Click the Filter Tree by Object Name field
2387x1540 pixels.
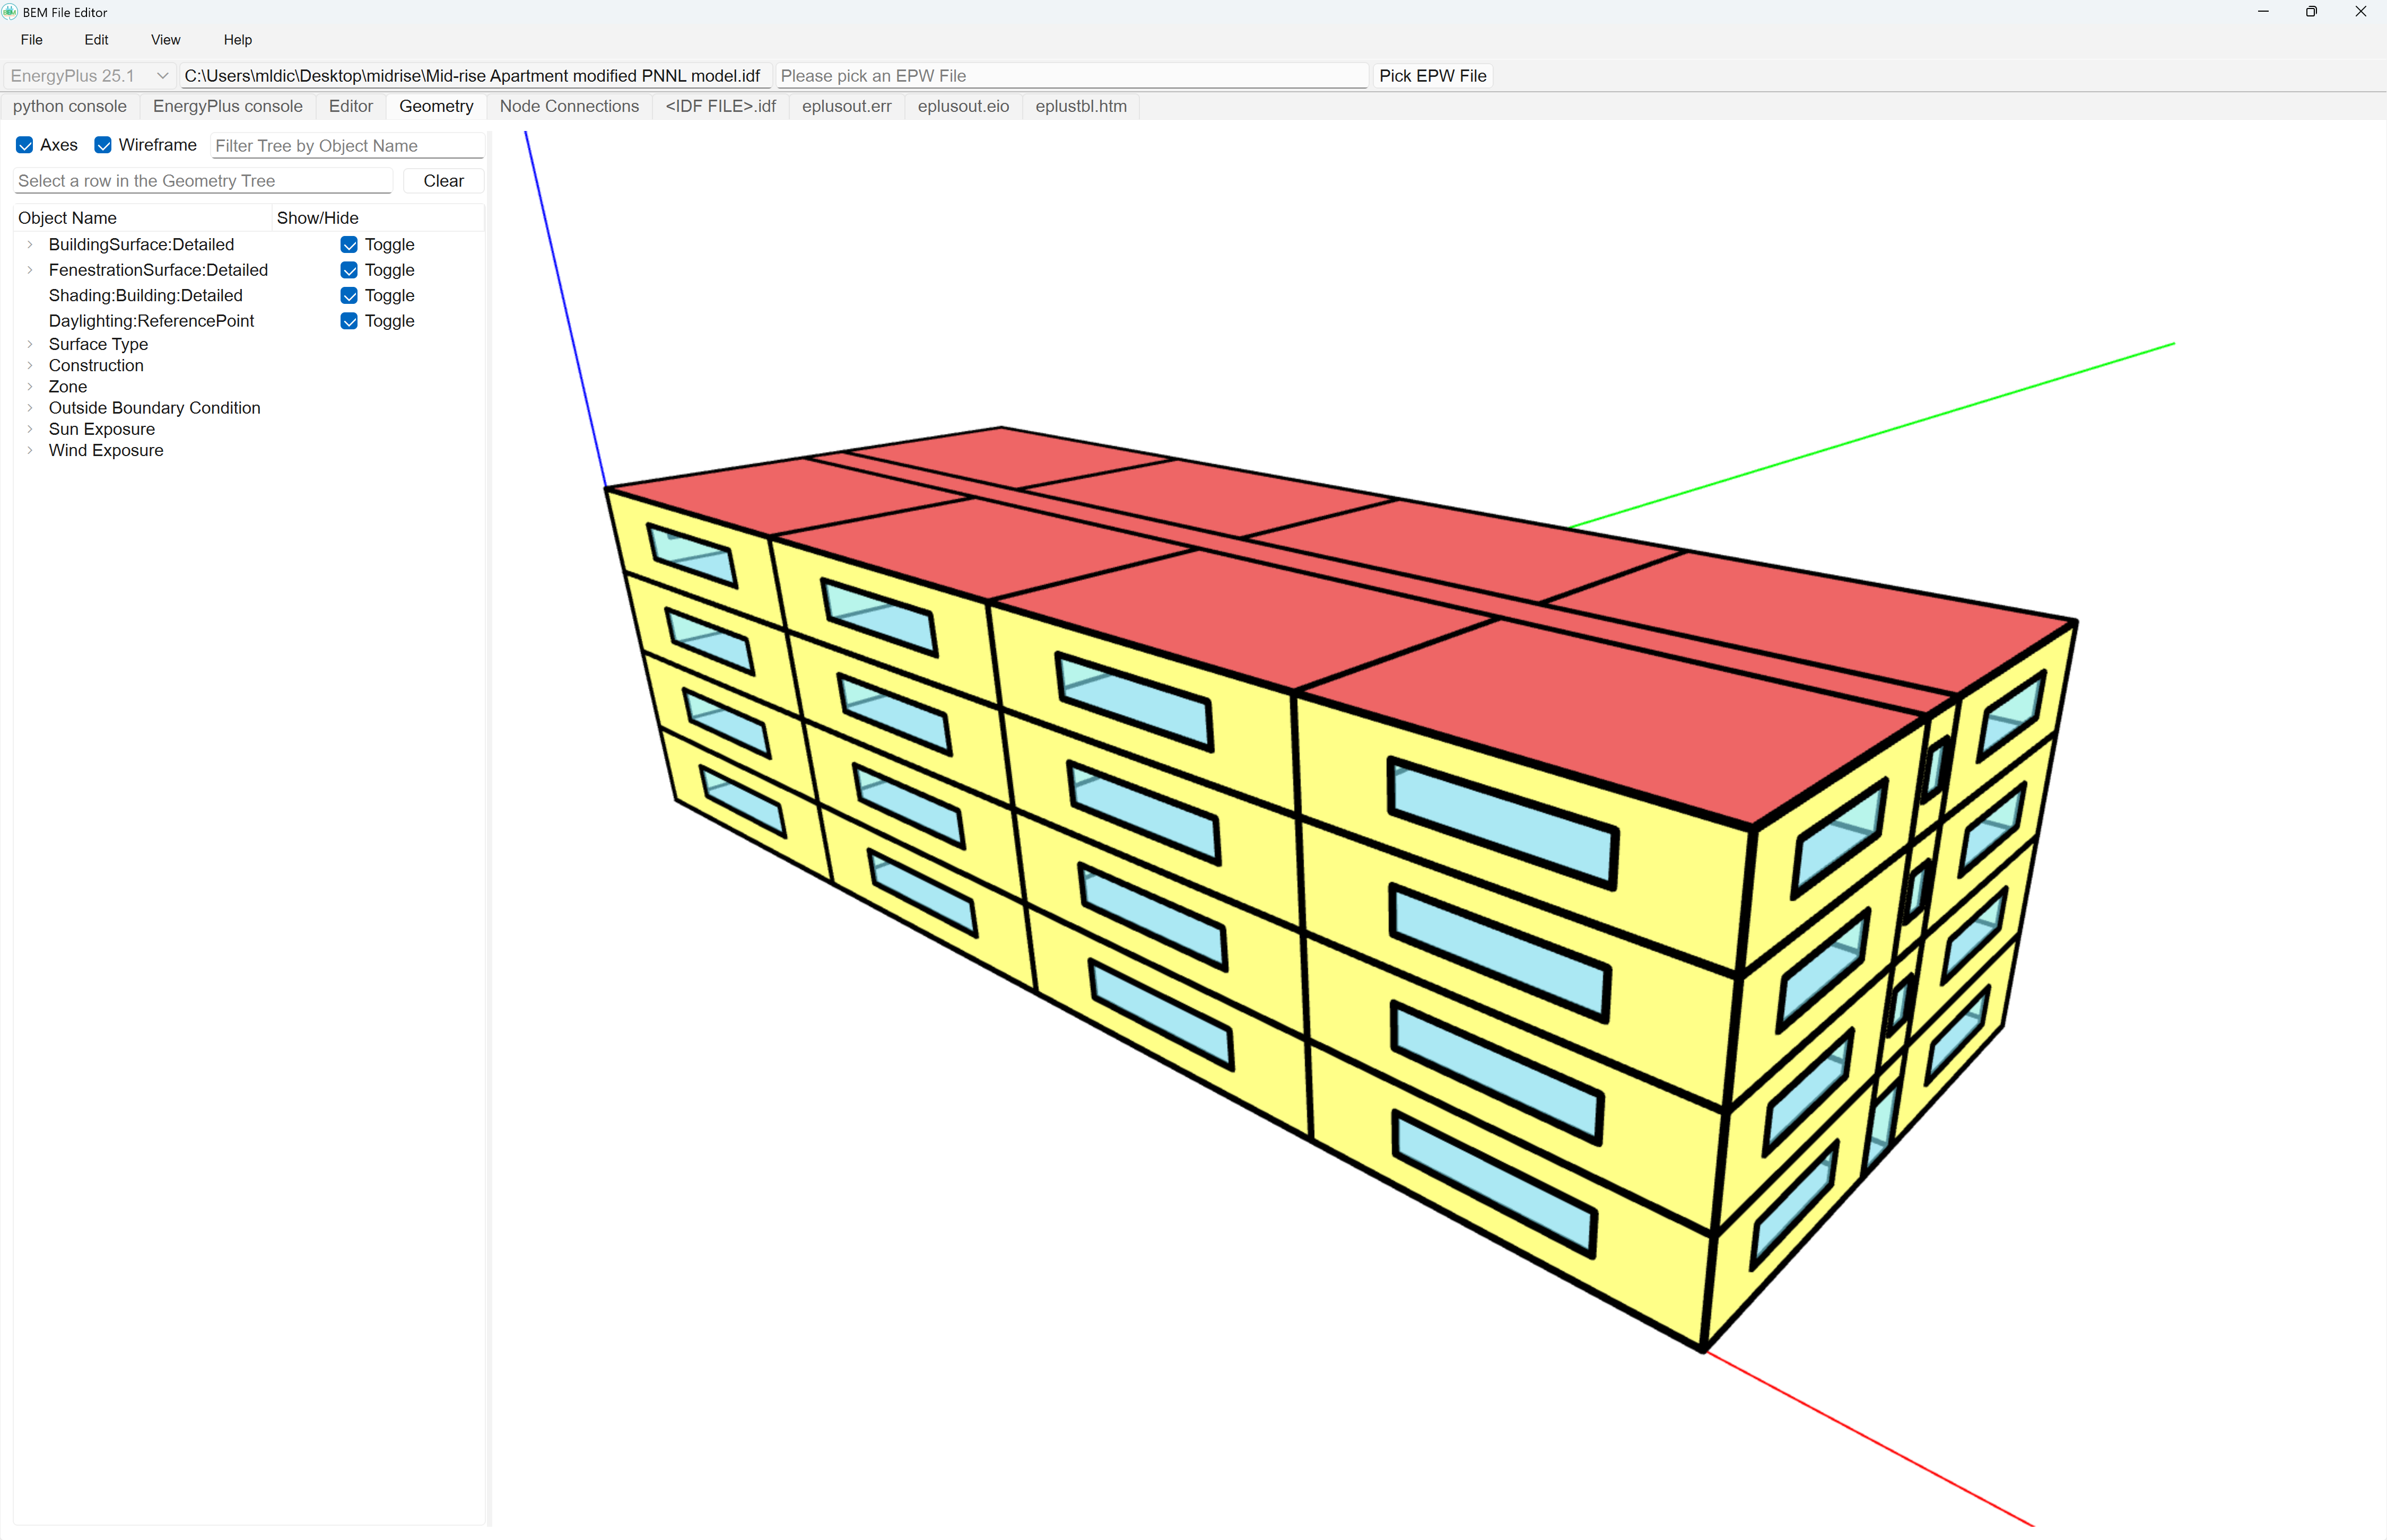point(348,146)
